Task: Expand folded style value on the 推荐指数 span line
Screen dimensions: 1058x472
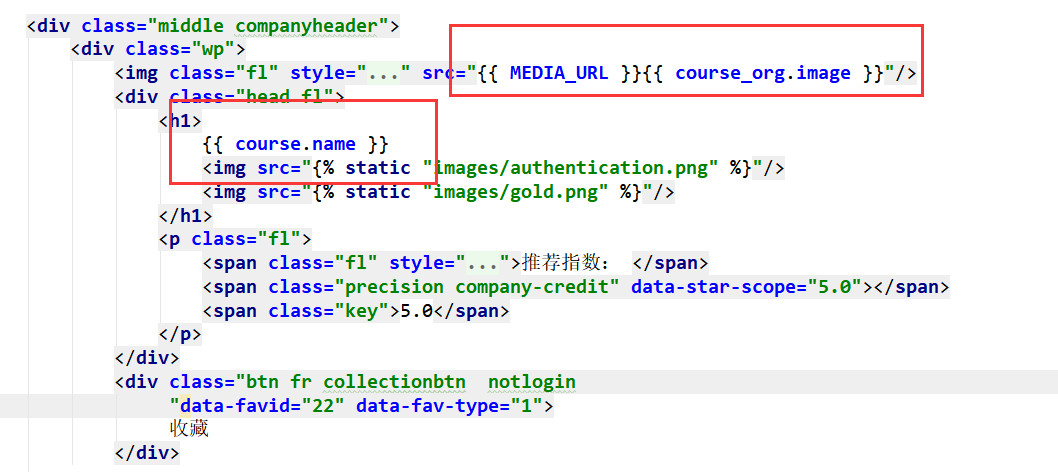Action: [x=483, y=262]
